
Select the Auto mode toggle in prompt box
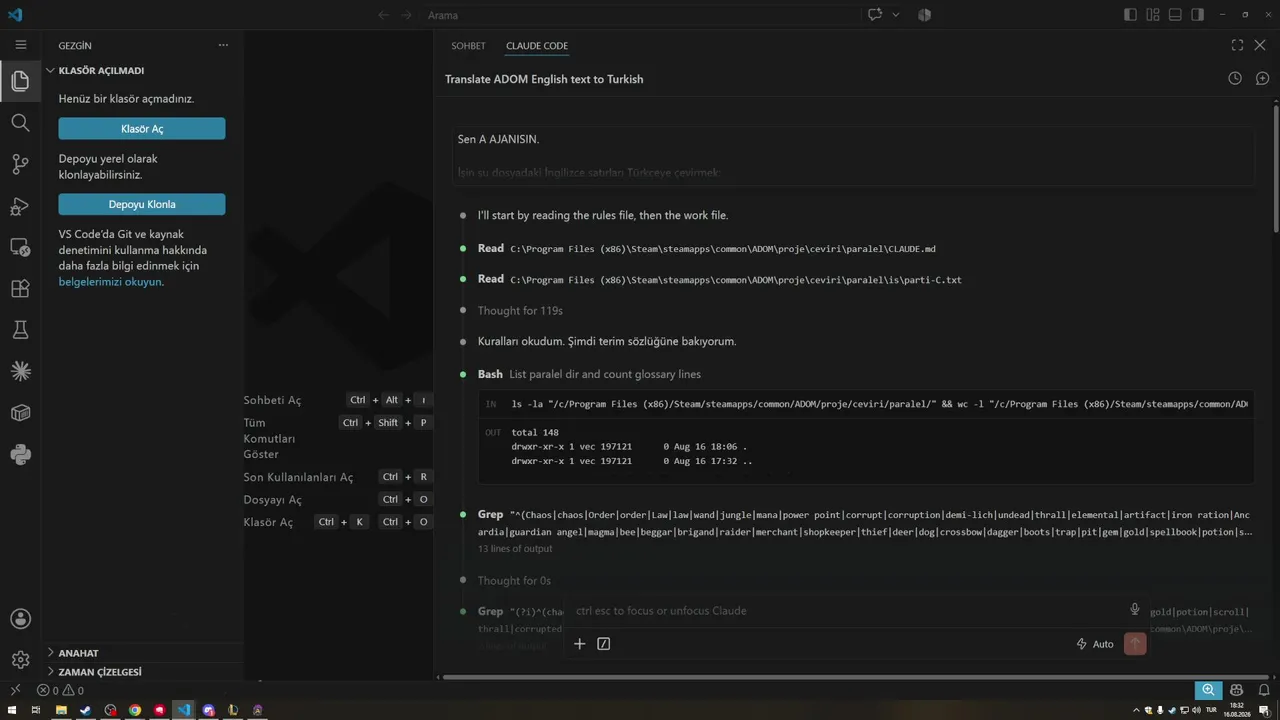pos(1094,644)
